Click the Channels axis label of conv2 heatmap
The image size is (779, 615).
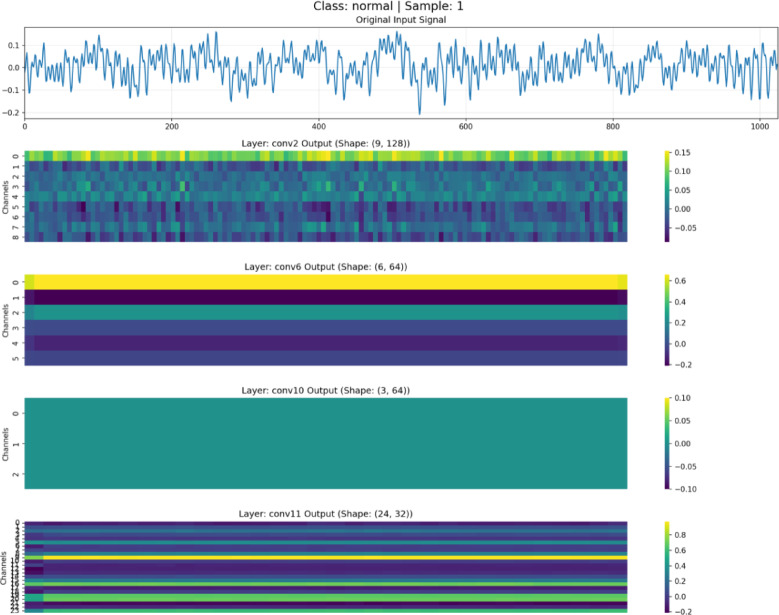(5, 197)
